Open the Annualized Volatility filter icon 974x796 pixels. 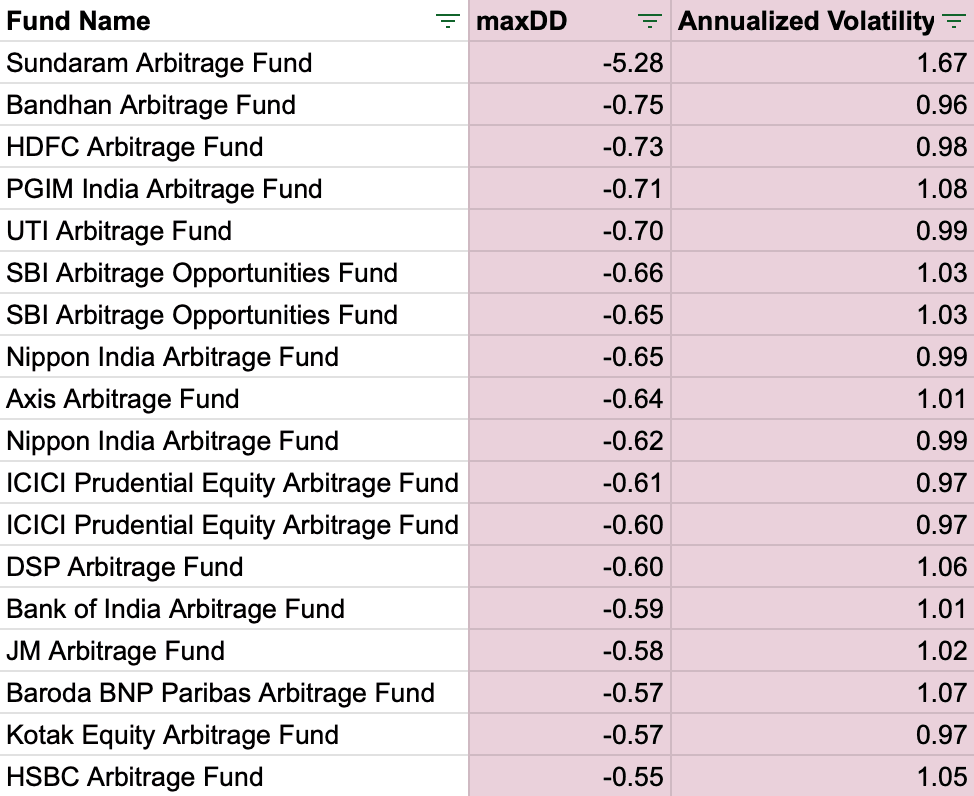953,21
